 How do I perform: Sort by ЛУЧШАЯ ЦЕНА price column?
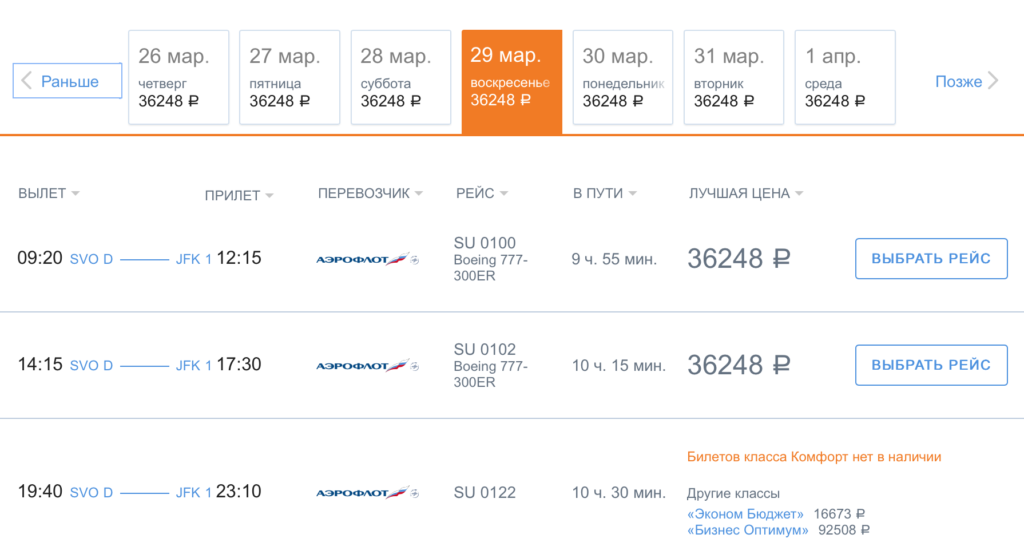[x=746, y=193]
